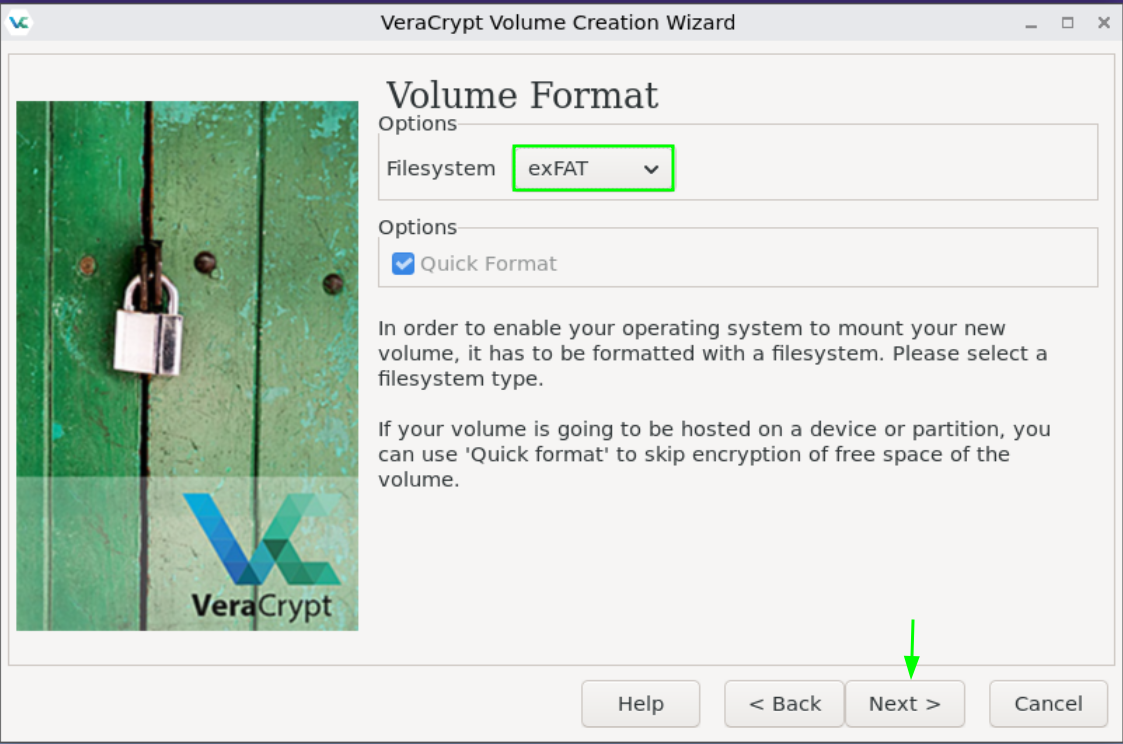Click the Next > button
1123x744 pixels.
[x=905, y=704]
